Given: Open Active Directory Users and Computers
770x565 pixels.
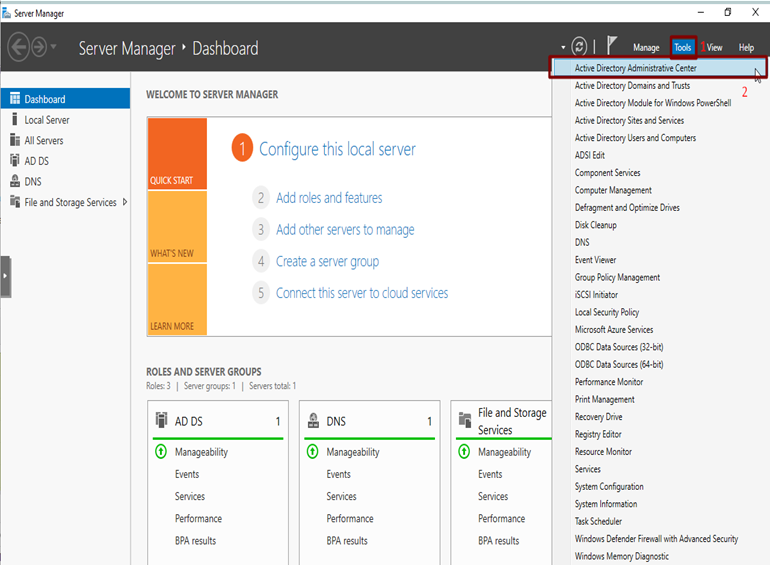Looking at the screenshot, I should 635,138.
